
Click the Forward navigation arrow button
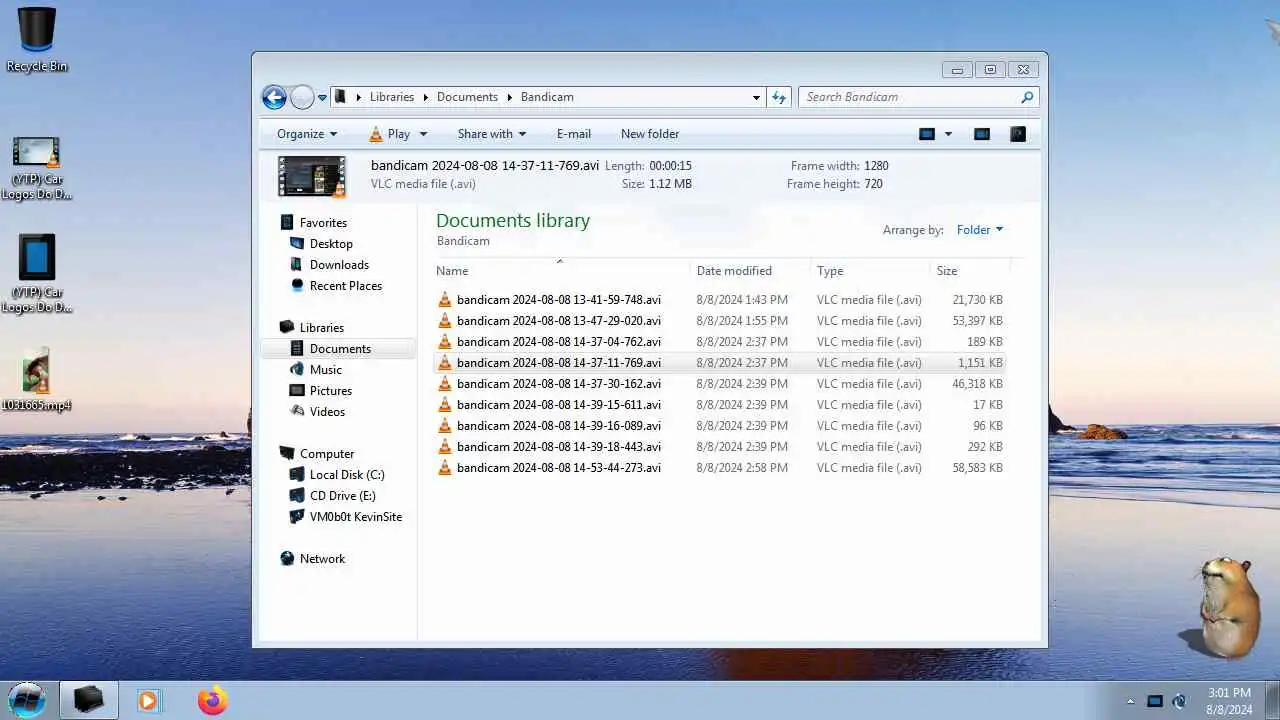coord(302,97)
